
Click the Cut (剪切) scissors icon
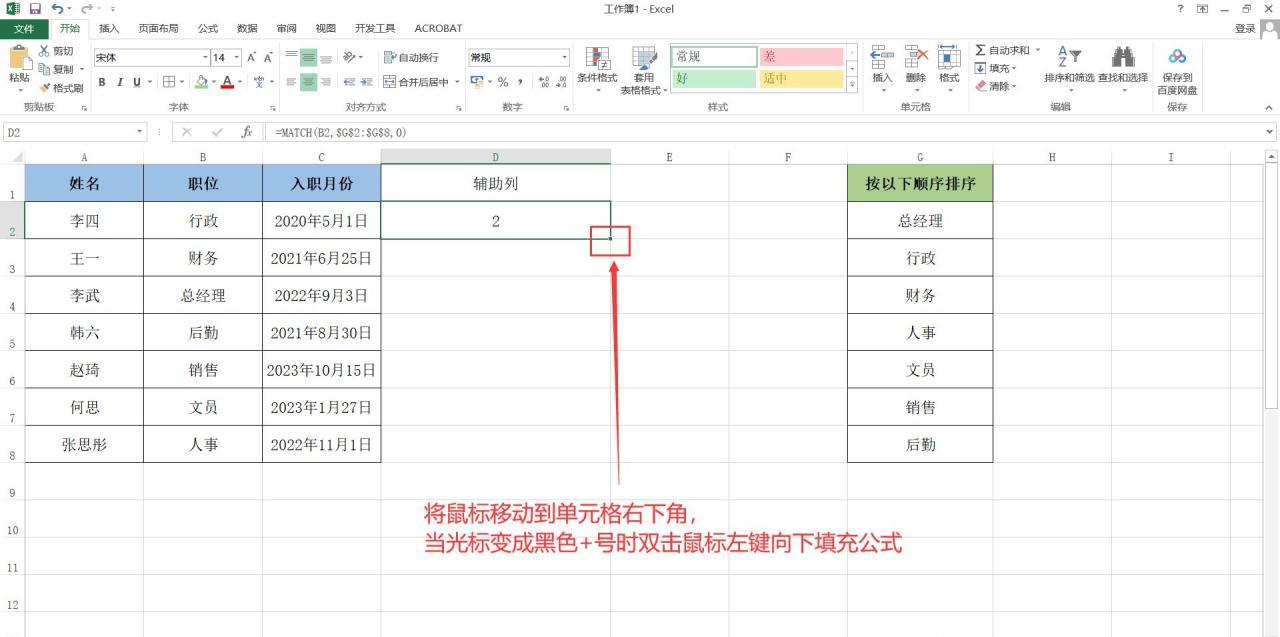tap(45, 51)
